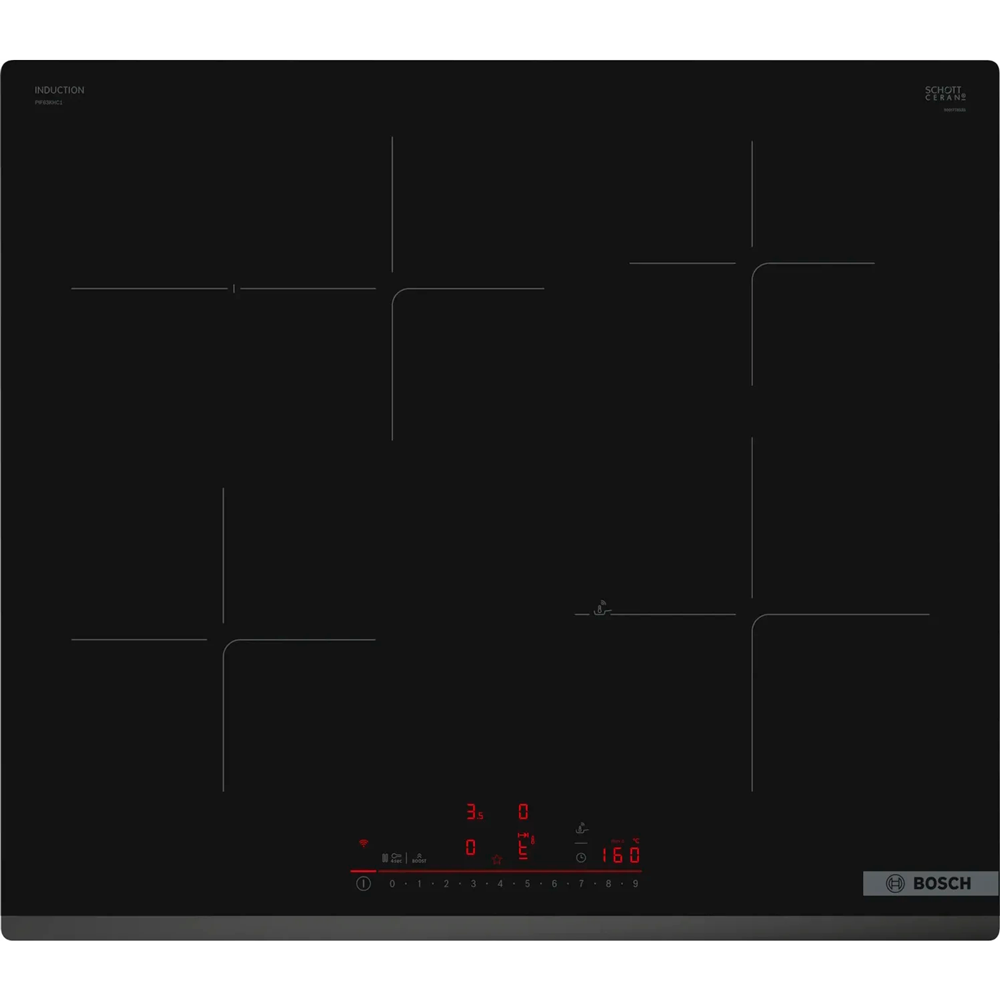Click the BOSCH logo badge
Viewport: 1000px width, 1000px height.
930,883
